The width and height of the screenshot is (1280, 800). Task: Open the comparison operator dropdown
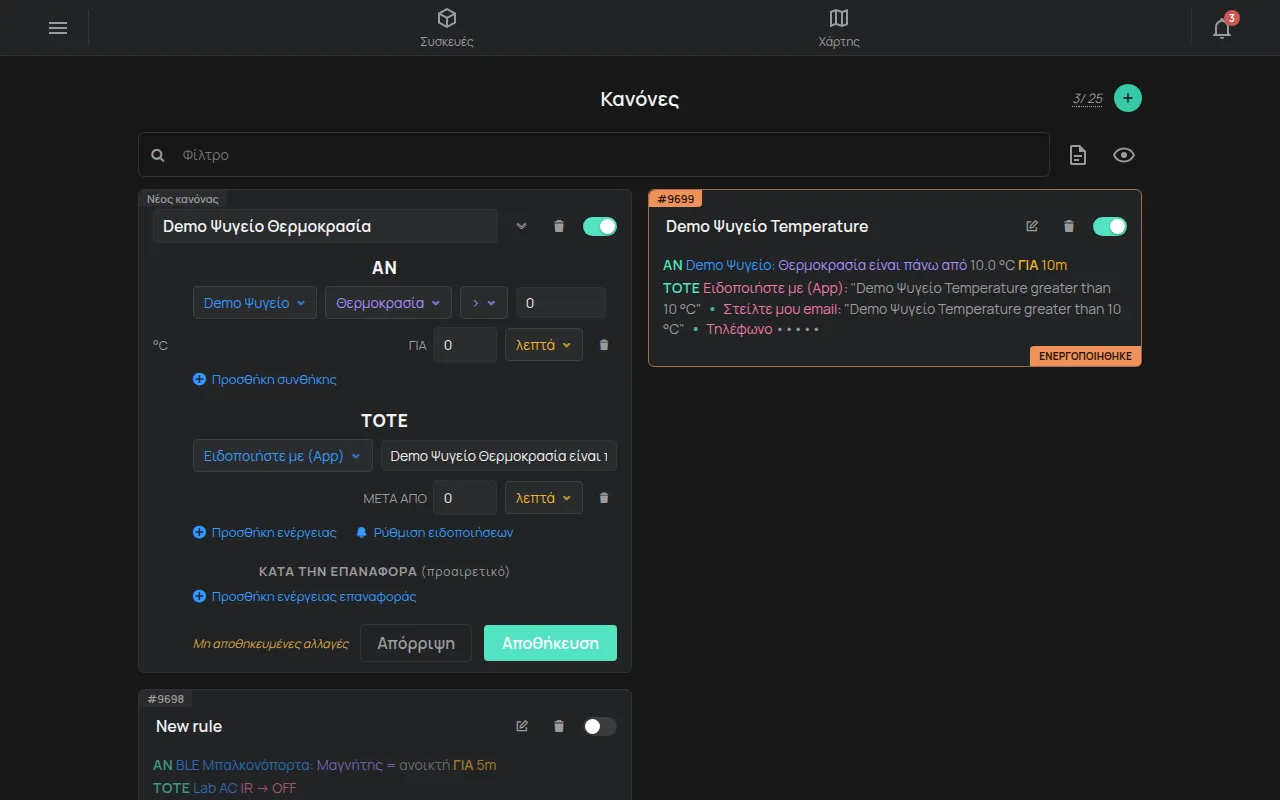coord(484,303)
